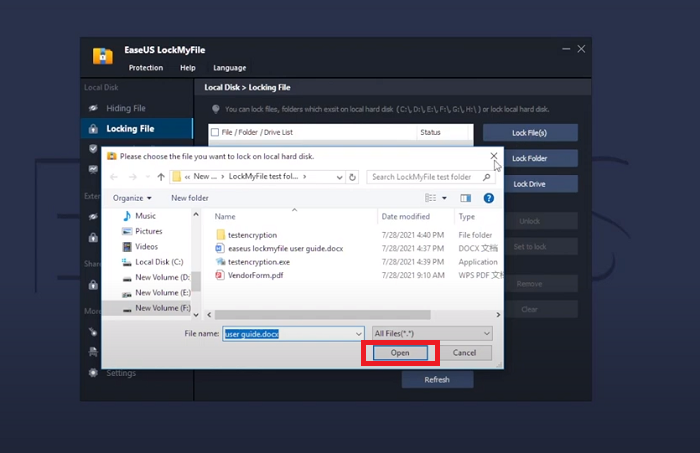The height and width of the screenshot is (453, 700).
Task: Open the Language menu
Action: click(229, 68)
